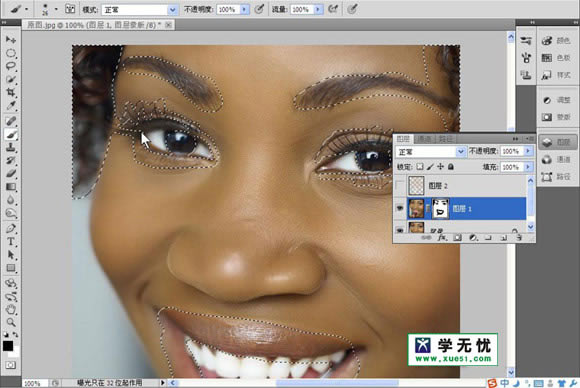Toggle Quick Mask mode button
The width and height of the screenshot is (580, 388).
(x=11, y=365)
